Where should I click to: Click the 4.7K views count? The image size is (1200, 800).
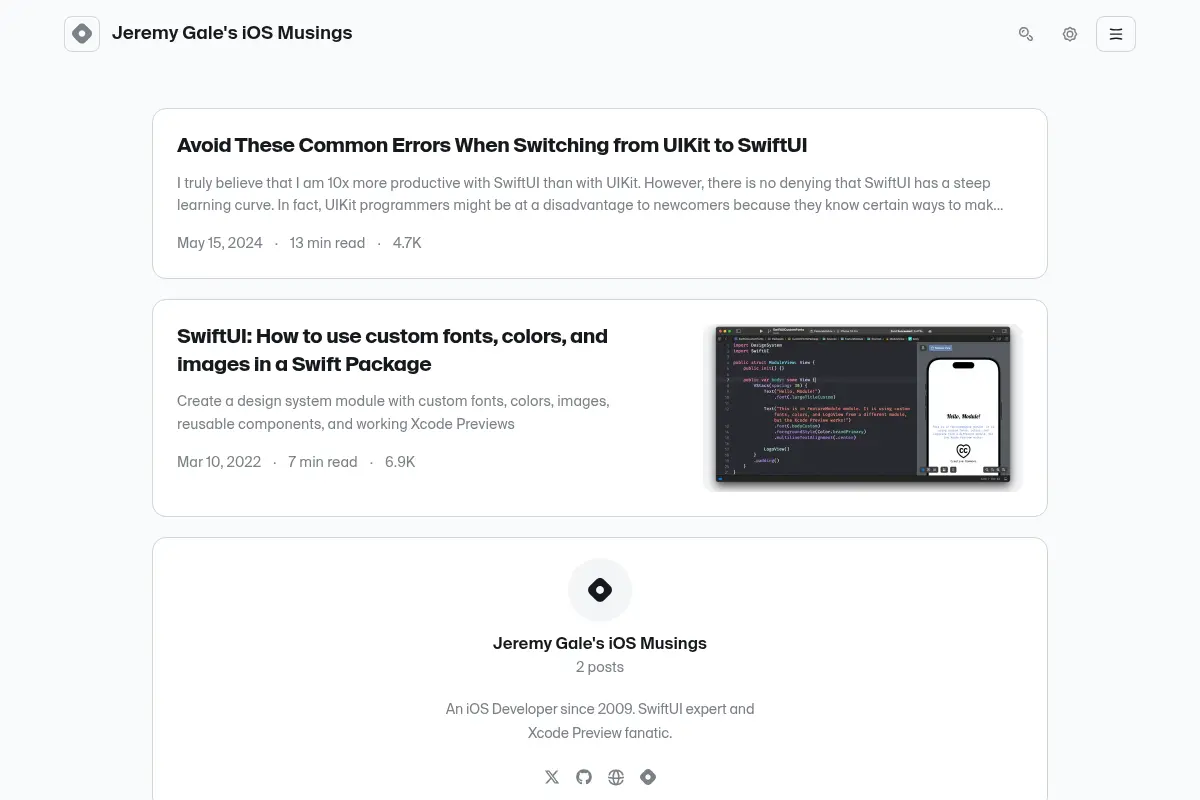point(407,243)
